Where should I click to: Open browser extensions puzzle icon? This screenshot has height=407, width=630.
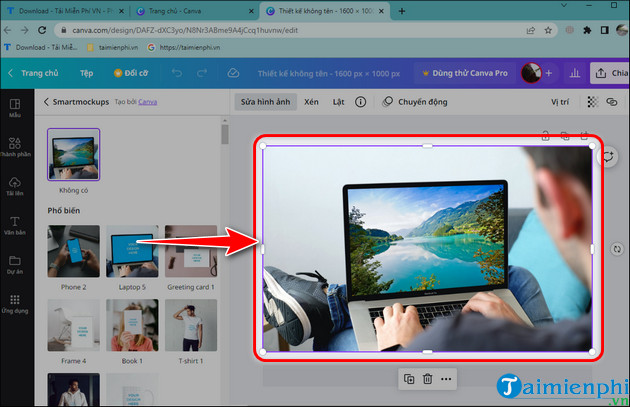587,30
